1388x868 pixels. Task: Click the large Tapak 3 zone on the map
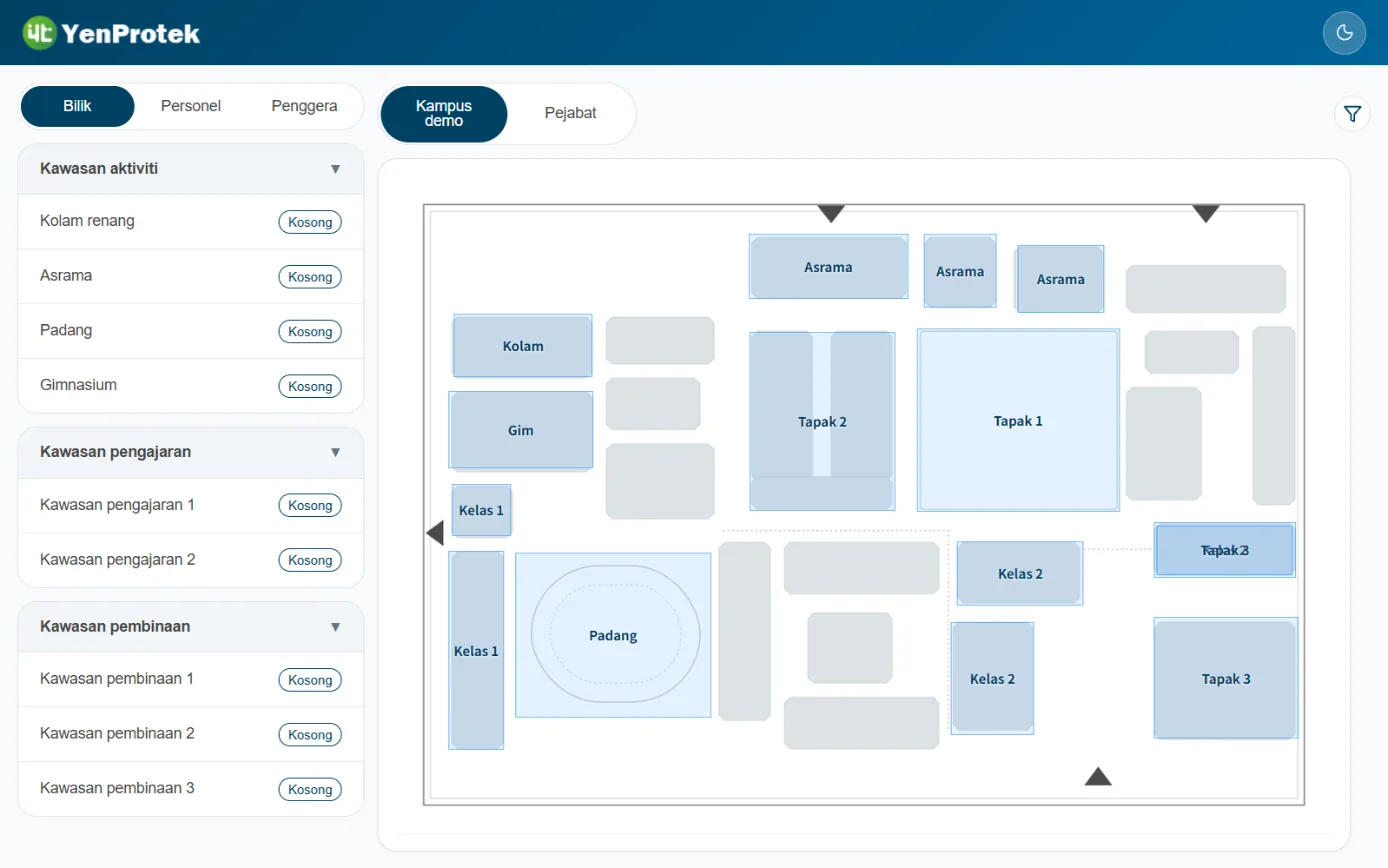1226,679
